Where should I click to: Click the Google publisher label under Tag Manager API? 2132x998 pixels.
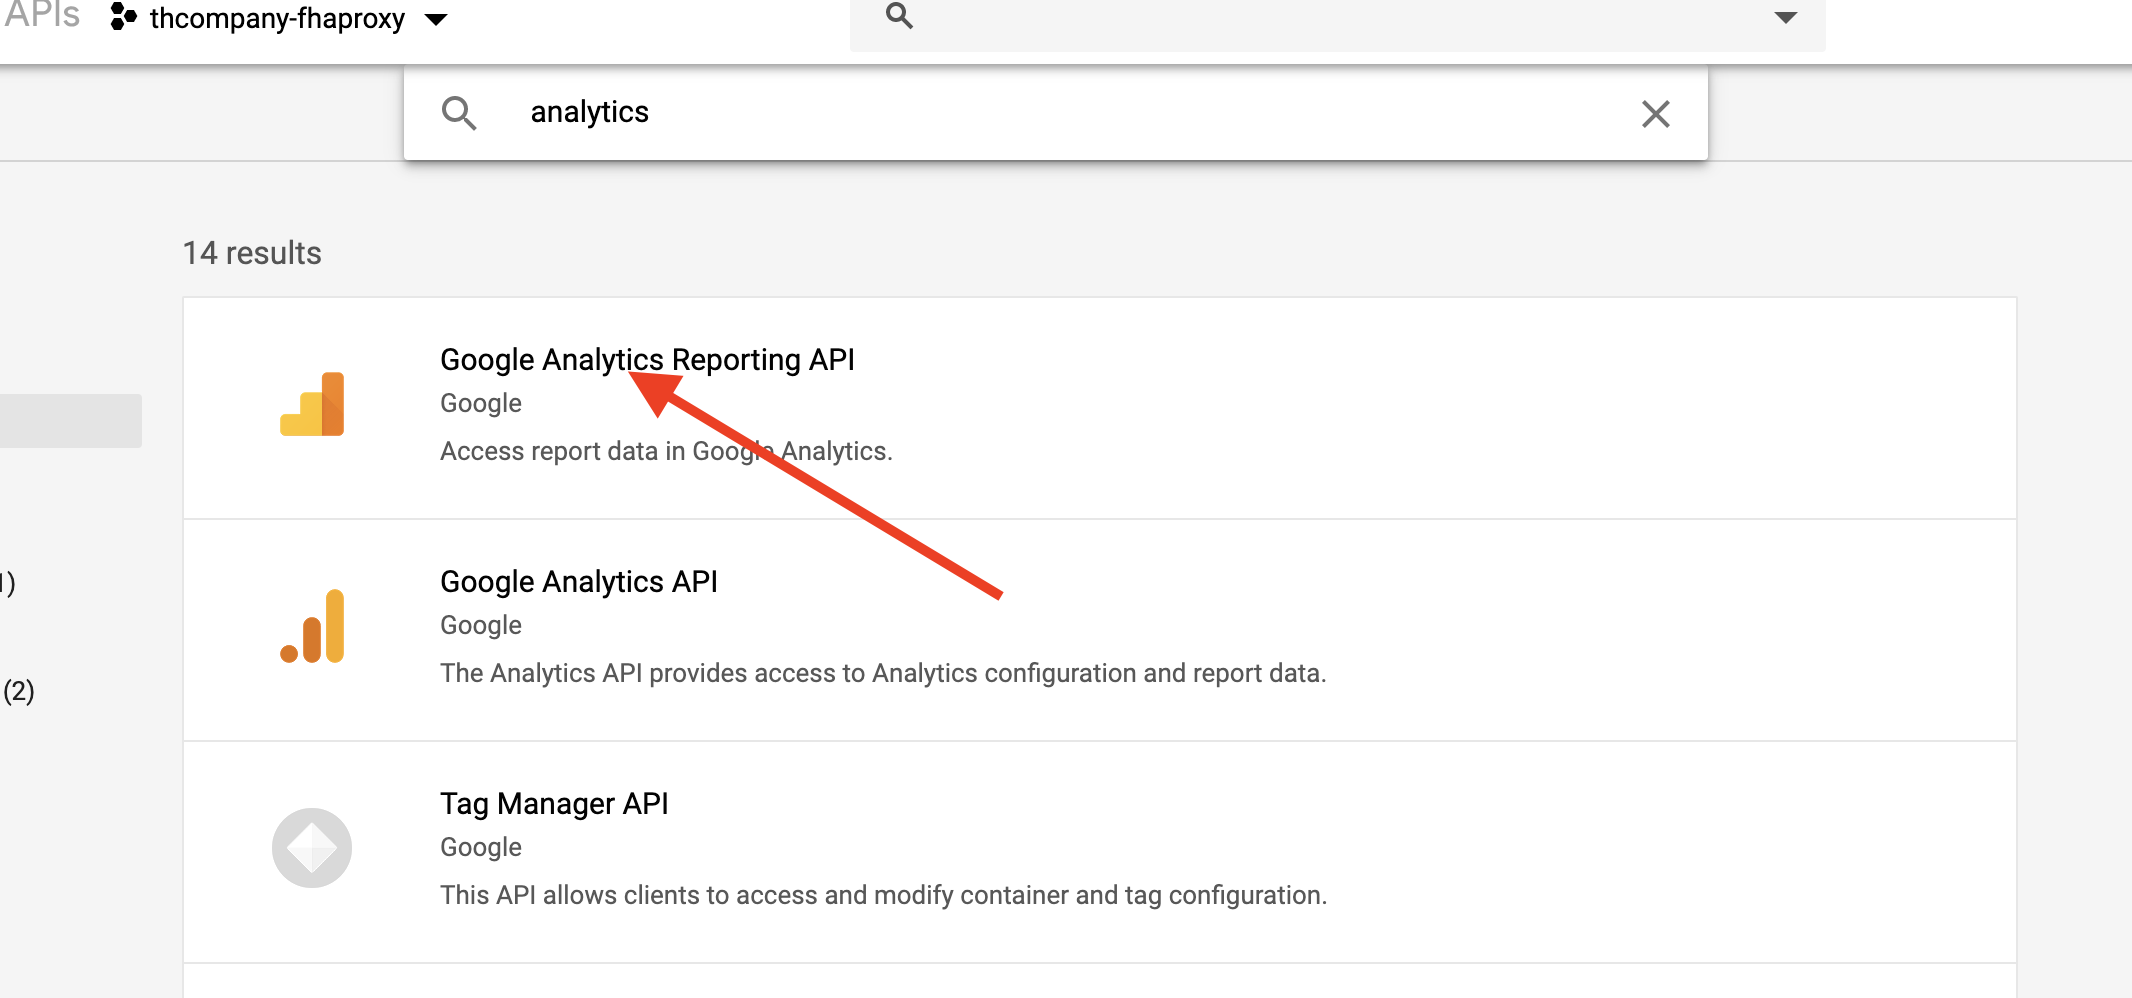[x=481, y=847]
